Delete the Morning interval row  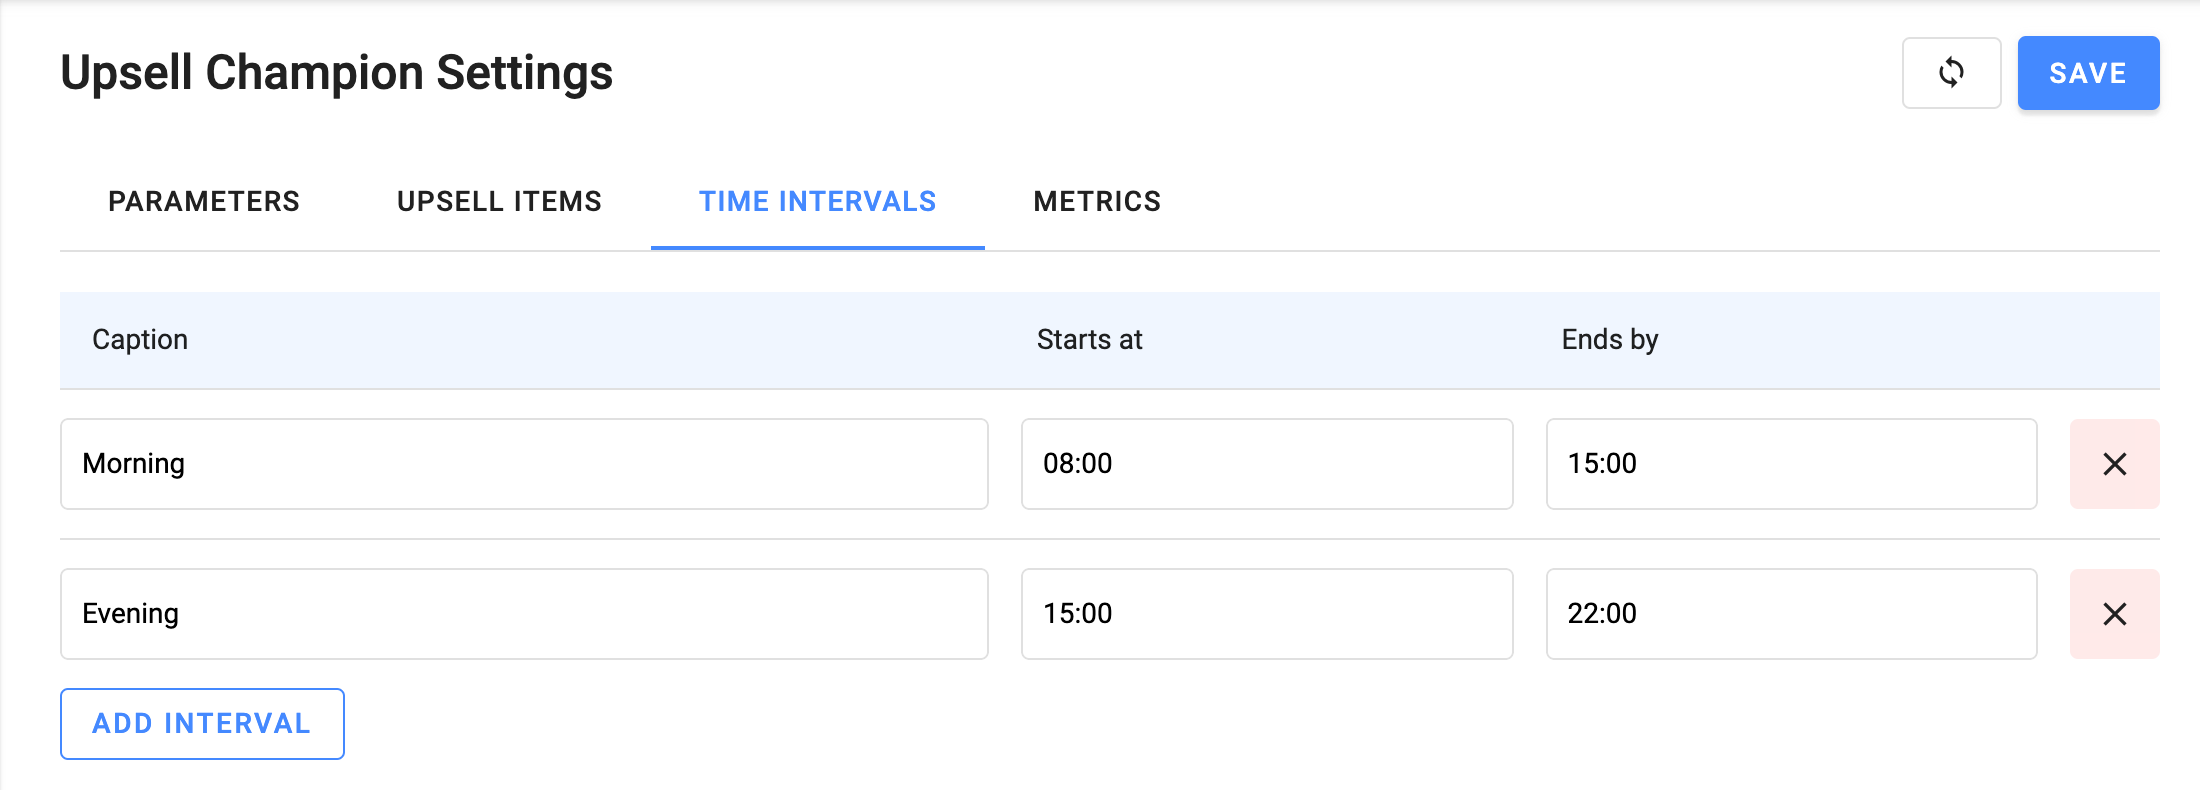pyautogui.click(x=2114, y=464)
